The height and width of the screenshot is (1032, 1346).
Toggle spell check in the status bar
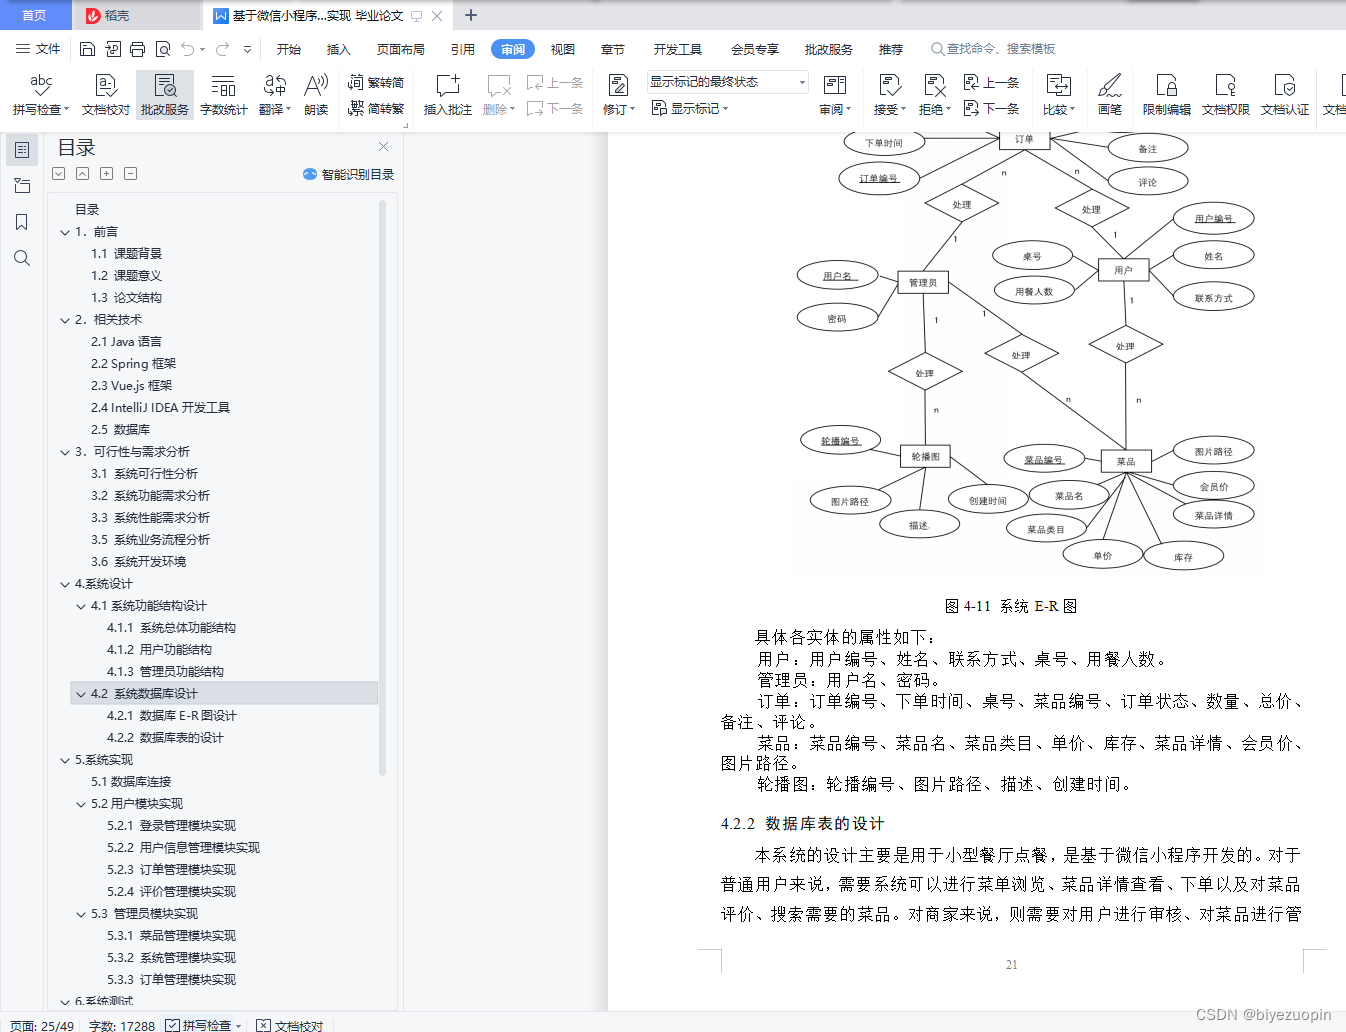point(203,1025)
